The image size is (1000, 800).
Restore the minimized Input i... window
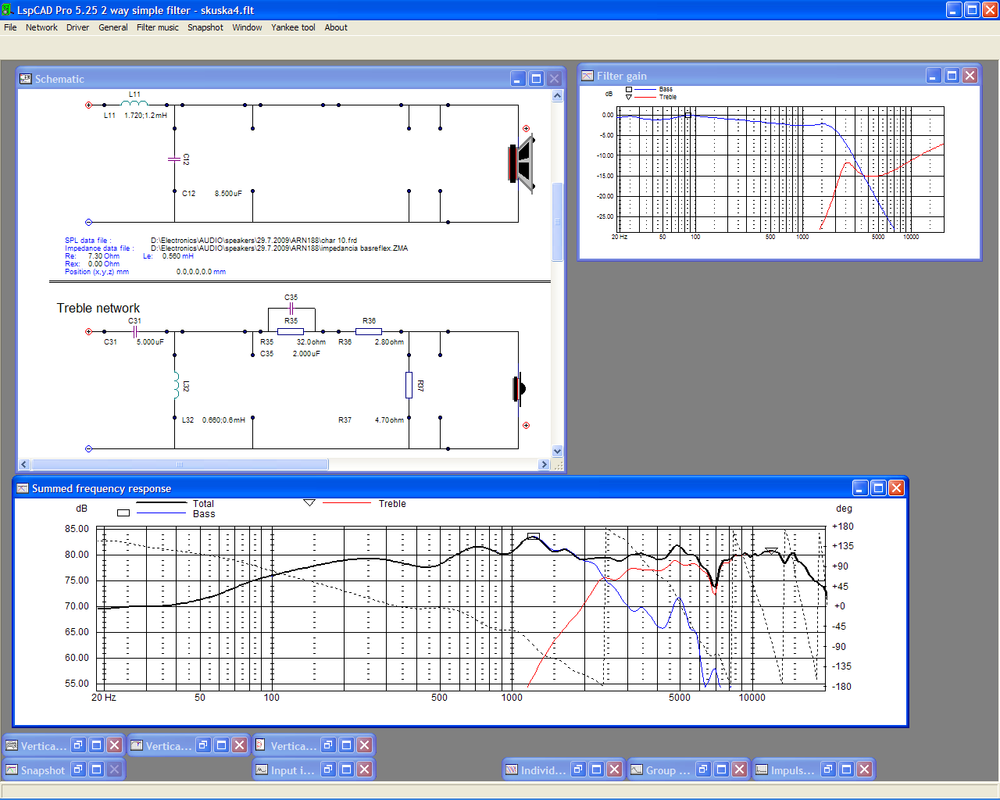(x=328, y=769)
